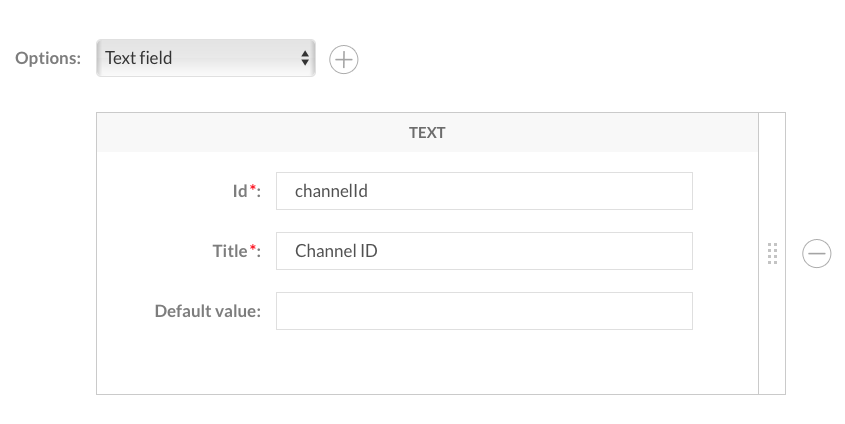Open the Options Text field dropdown
Image resolution: width=845 pixels, height=424 pixels.
(x=206, y=58)
